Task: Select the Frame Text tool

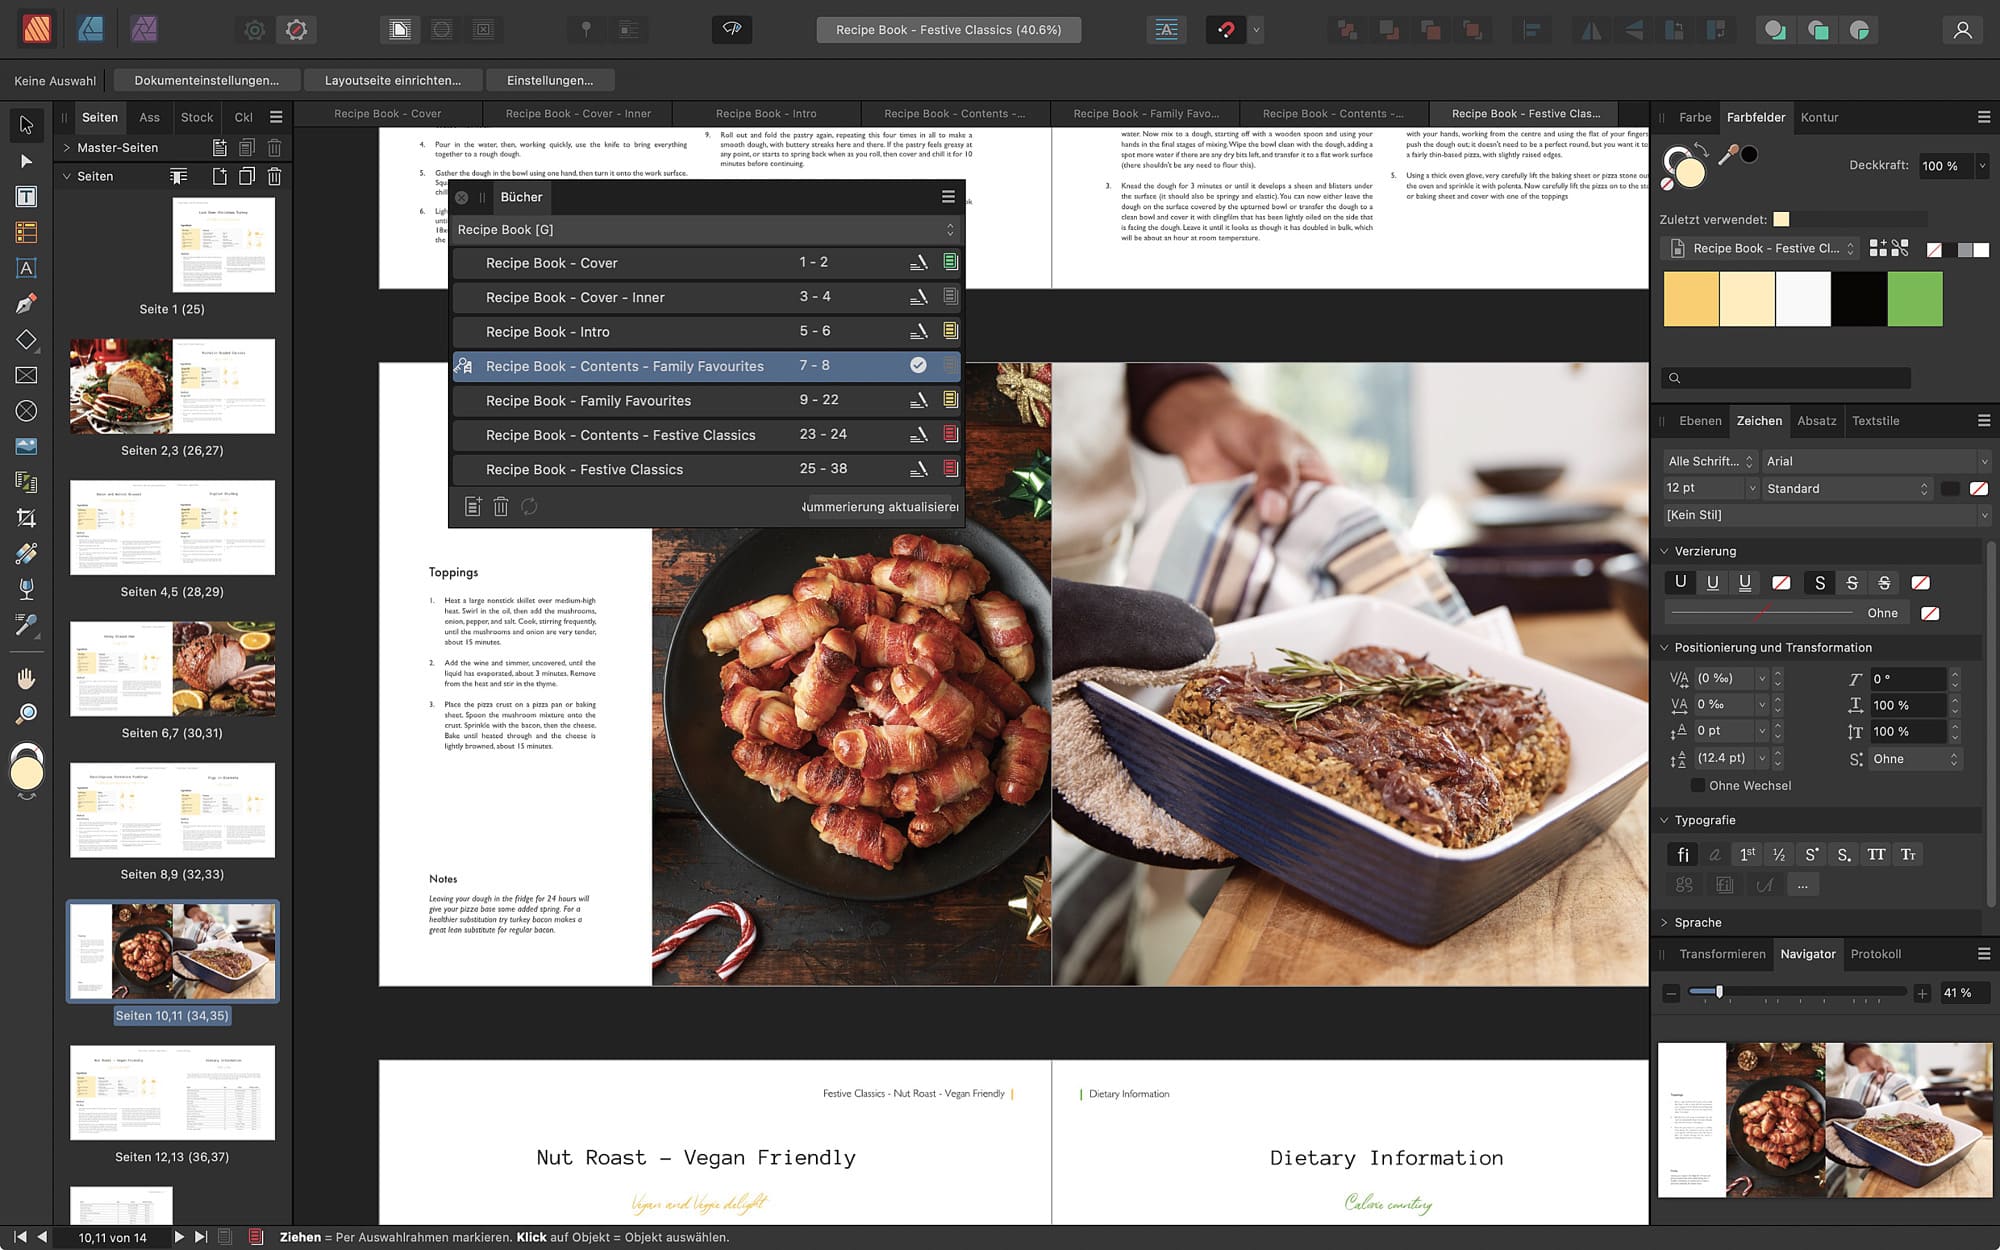Action: click(x=26, y=197)
